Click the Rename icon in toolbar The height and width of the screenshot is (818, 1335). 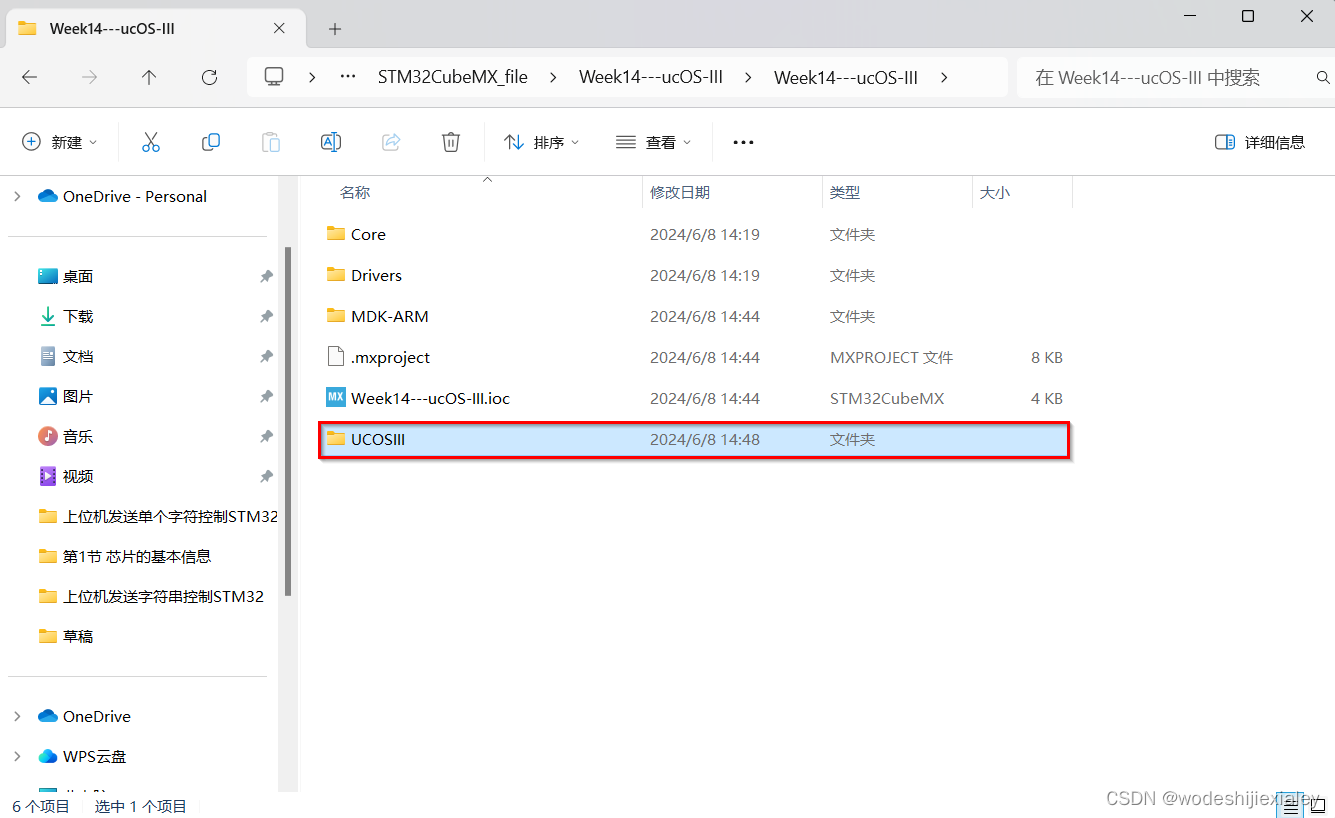tap(331, 142)
